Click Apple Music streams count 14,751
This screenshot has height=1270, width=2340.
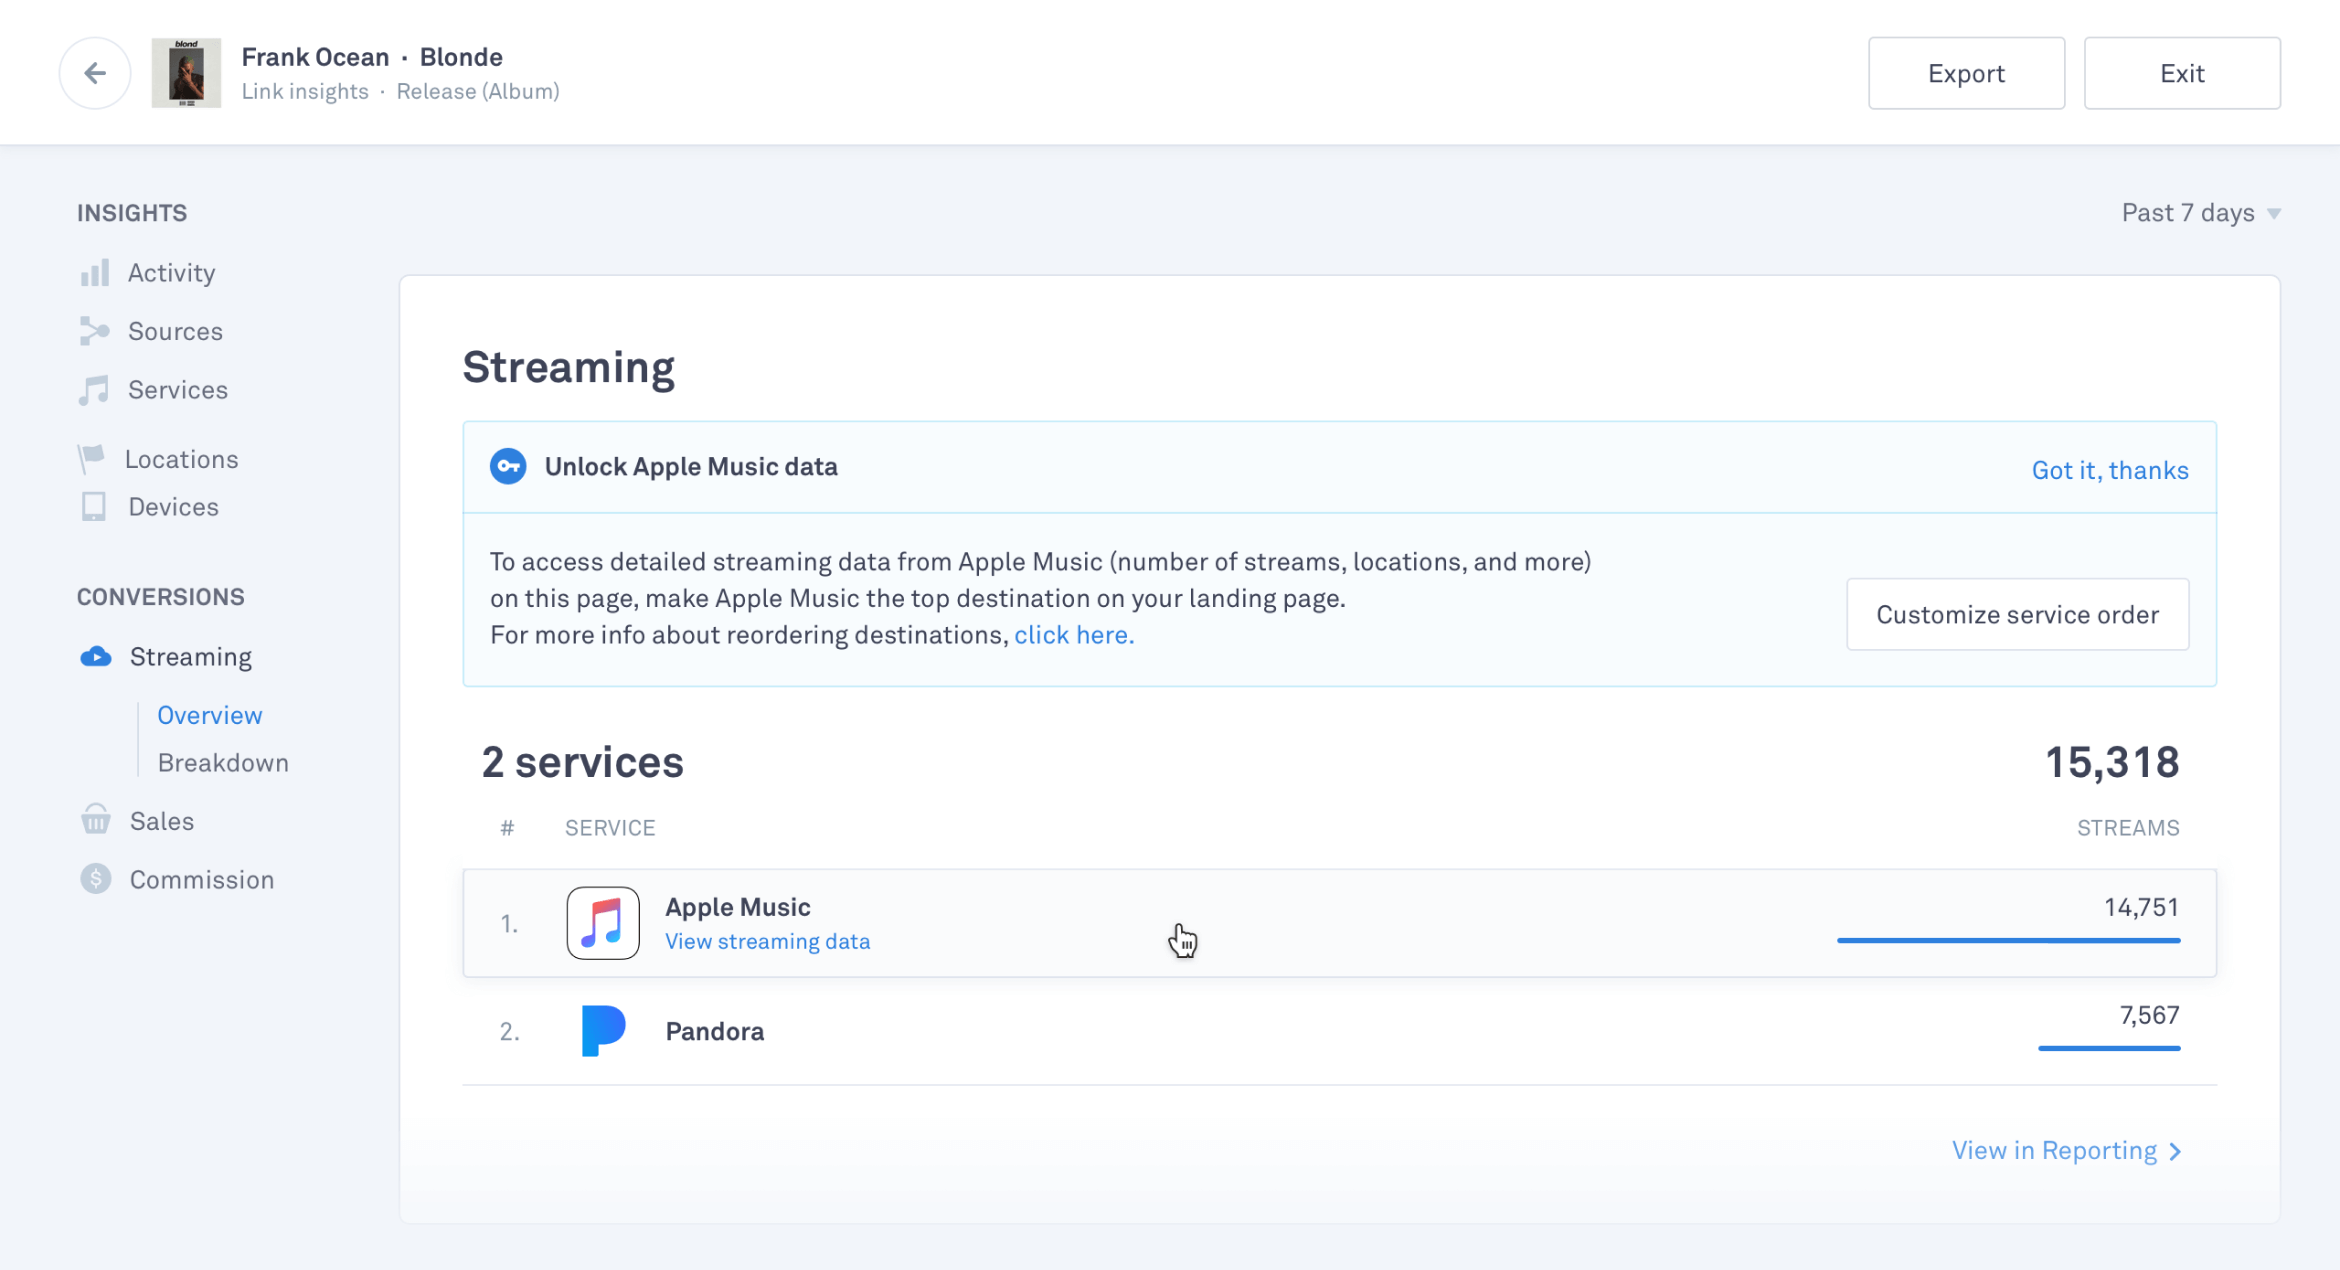(x=2141, y=907)
